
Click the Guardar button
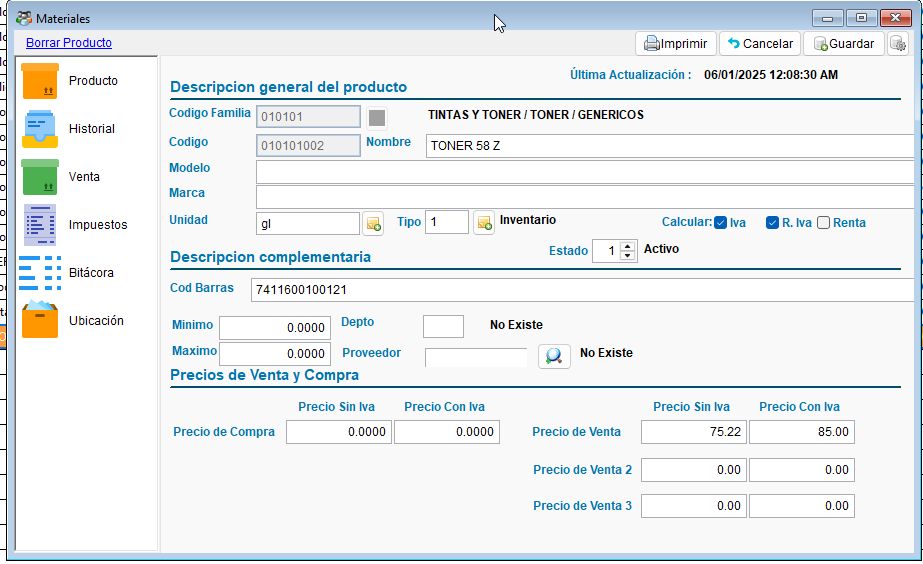click(x=844, y=44)
